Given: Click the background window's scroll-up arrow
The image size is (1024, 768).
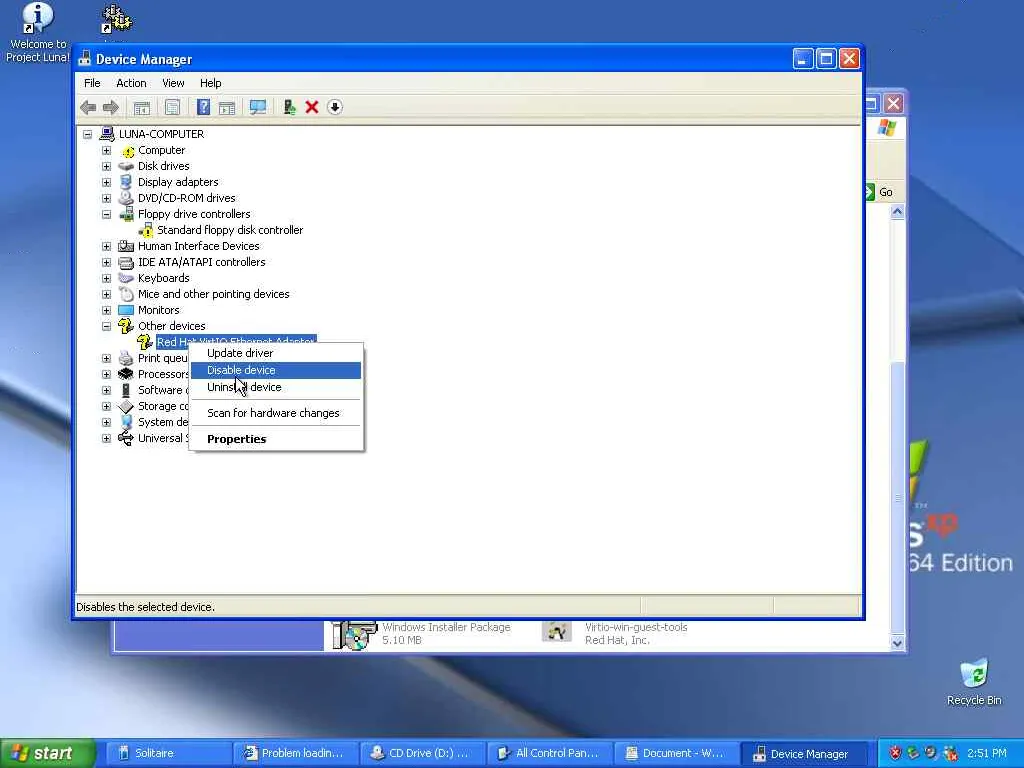Looking at the screenshot, I should point(897,212).
